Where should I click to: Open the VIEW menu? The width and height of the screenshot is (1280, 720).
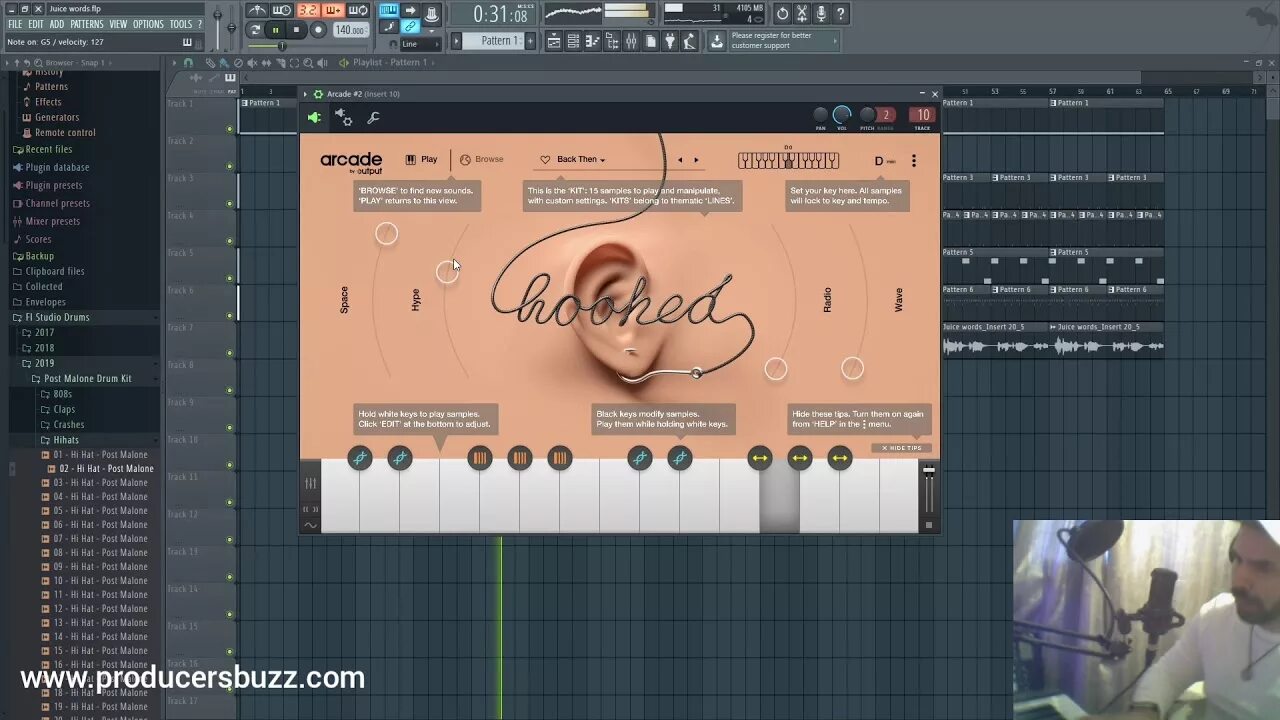(118, 24)
